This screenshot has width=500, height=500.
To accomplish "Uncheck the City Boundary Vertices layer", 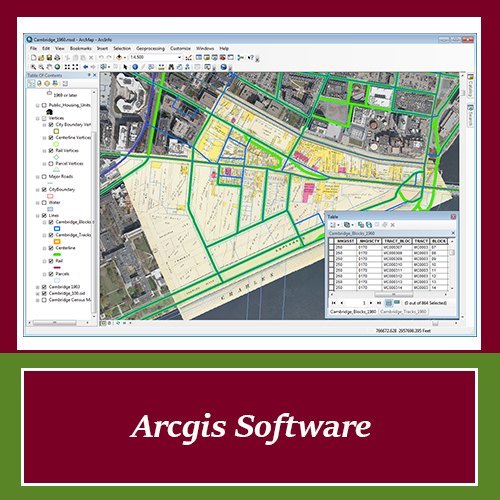I will pos(51,125).
